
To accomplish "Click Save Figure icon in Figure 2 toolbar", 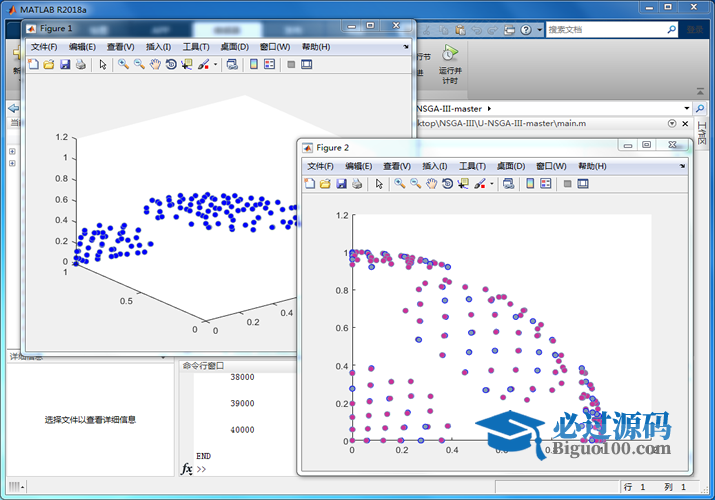I will click(341, 184).
